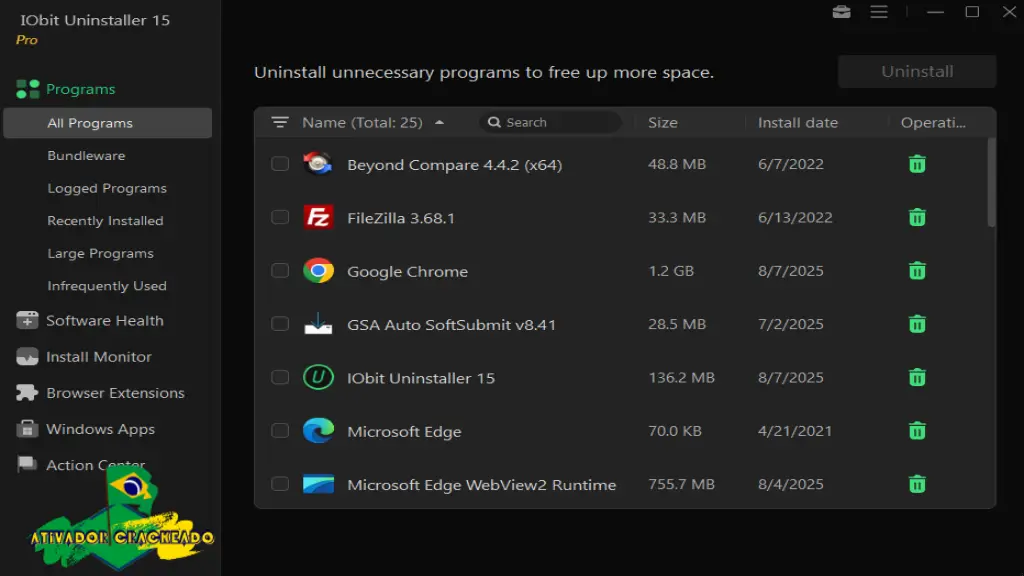Click the Browser Extensions puzzle icon
This screenshot has height=576, width=1024.
tap(27, 392)
